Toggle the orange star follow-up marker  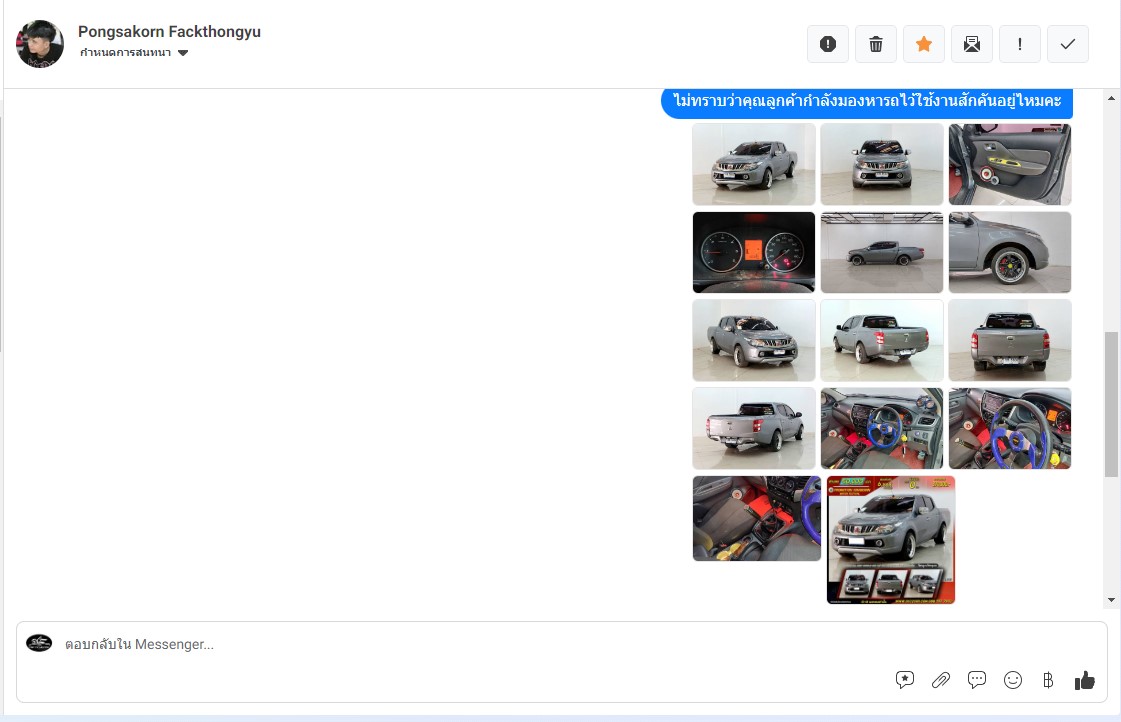click(x=924, y=44)
